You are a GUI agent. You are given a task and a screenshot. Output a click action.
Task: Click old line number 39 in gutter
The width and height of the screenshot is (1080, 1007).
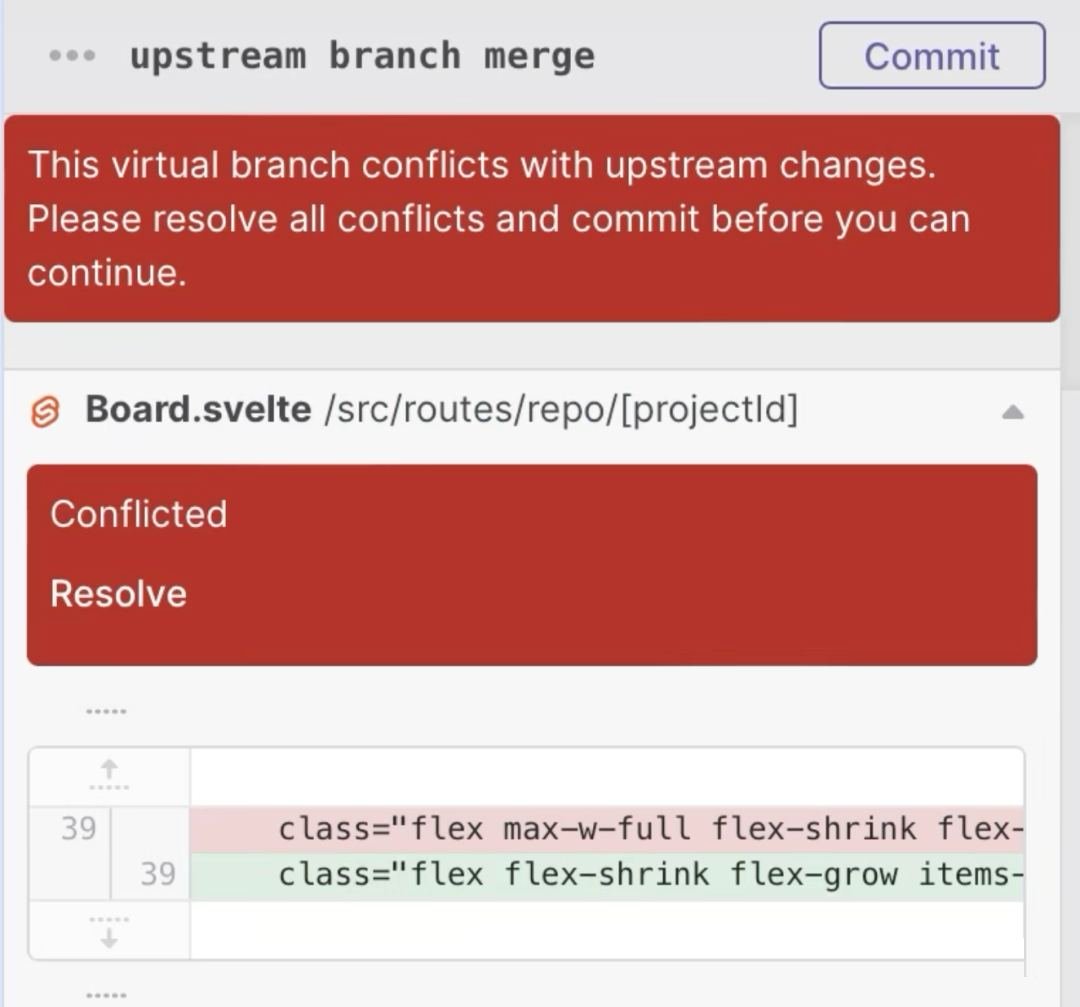[x=77, y=829]
